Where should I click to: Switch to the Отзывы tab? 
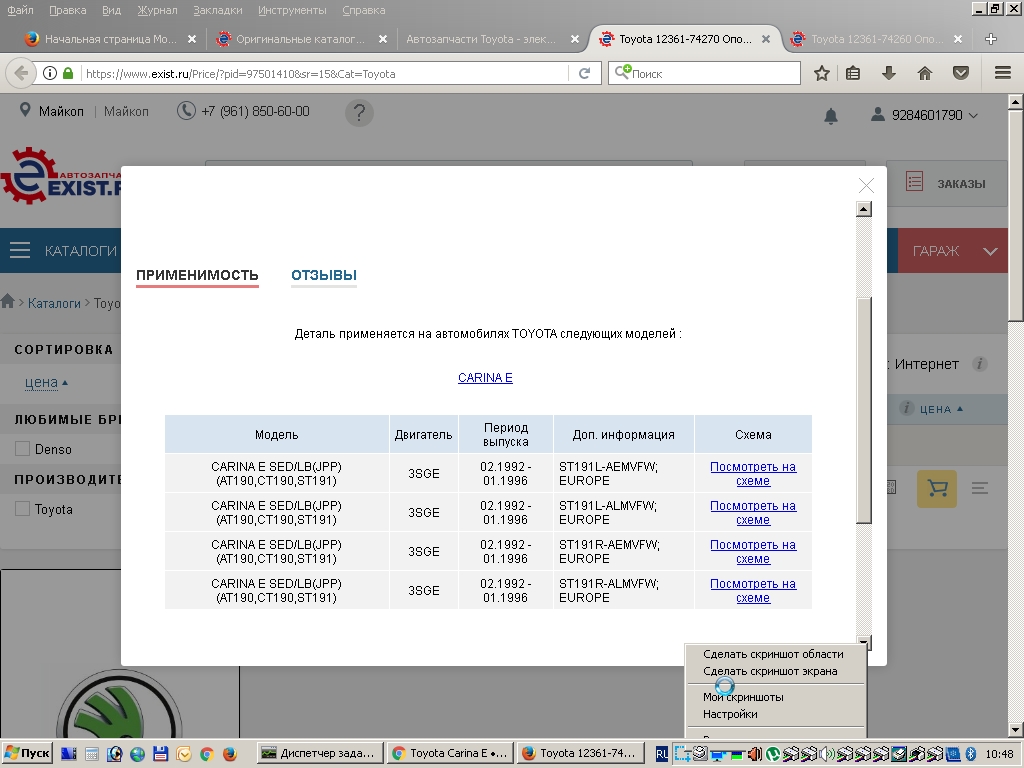tap(324, 276)
